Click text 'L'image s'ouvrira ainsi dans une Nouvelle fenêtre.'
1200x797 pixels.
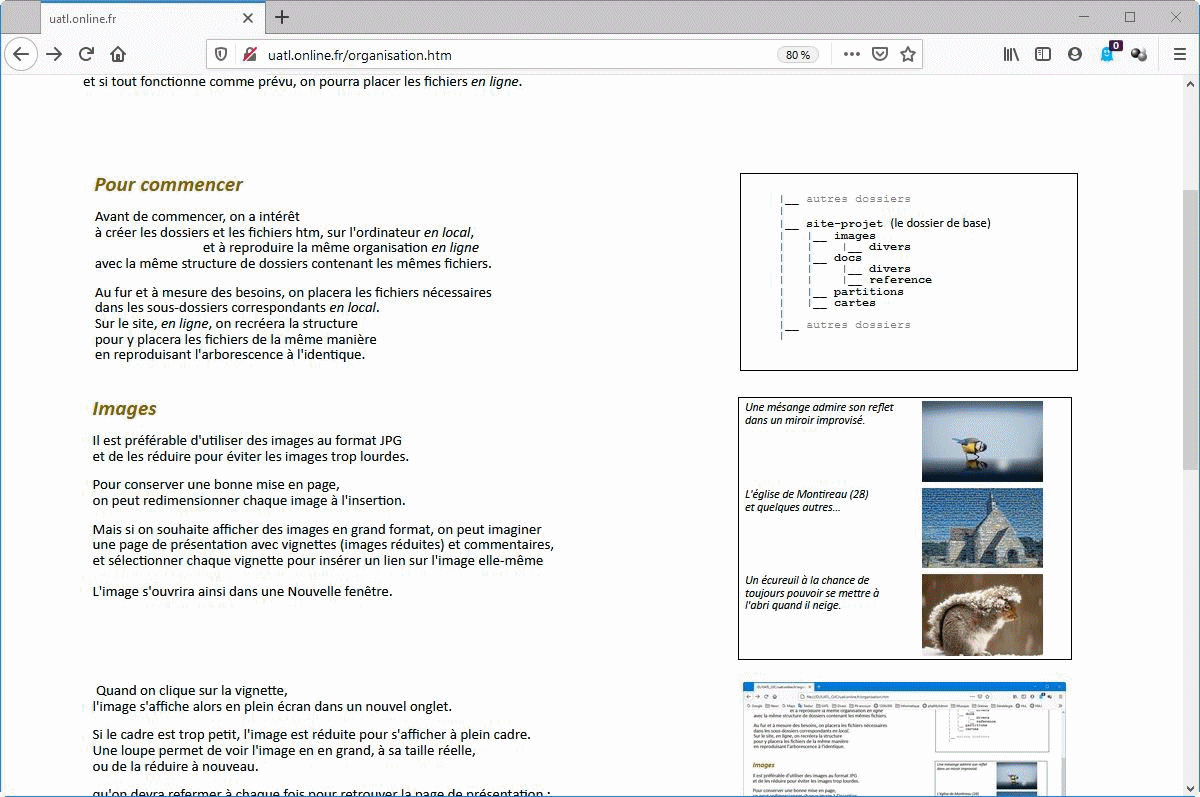242,591
